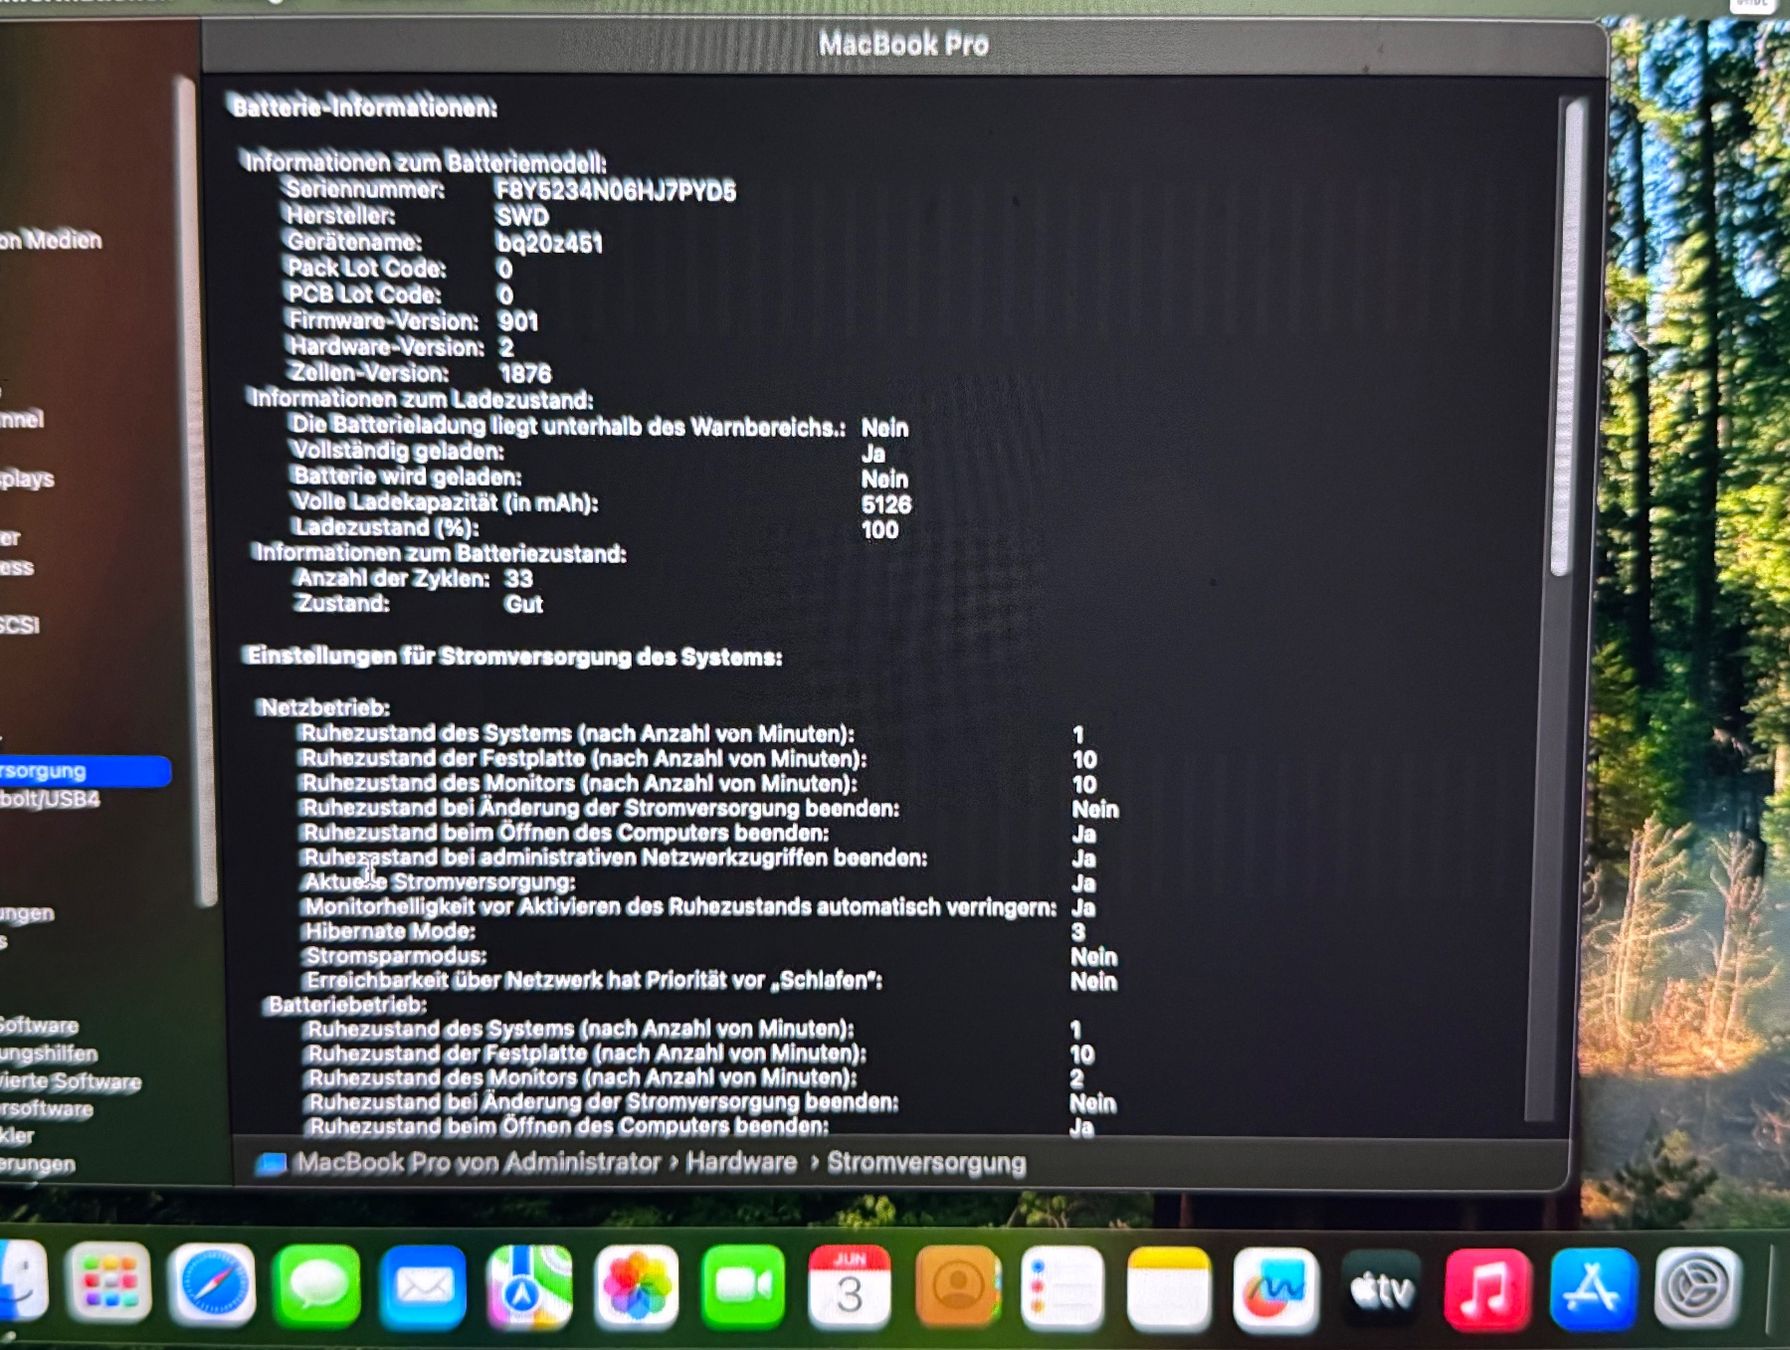Open Reminders from the Dock
The image size is (1790, 1350).
tap(1062, 1289)
